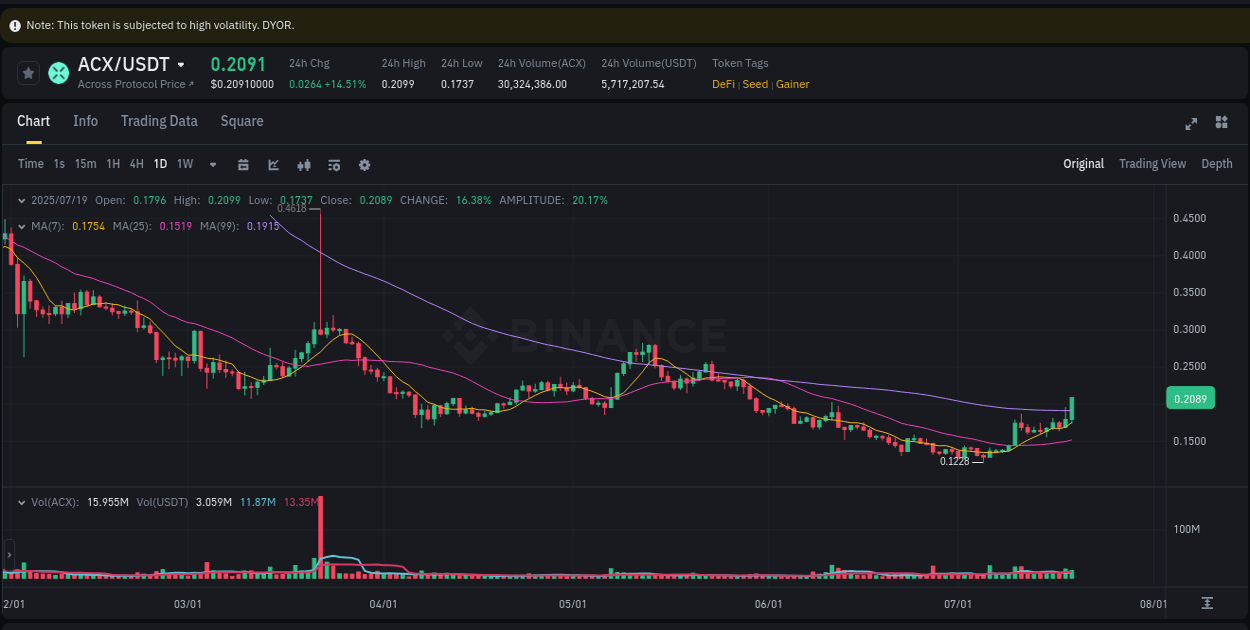The width and height of the screenshot is (1250, 630).
Task: Switch chart to Trading View mode
Action: (x=1152, y=163)
